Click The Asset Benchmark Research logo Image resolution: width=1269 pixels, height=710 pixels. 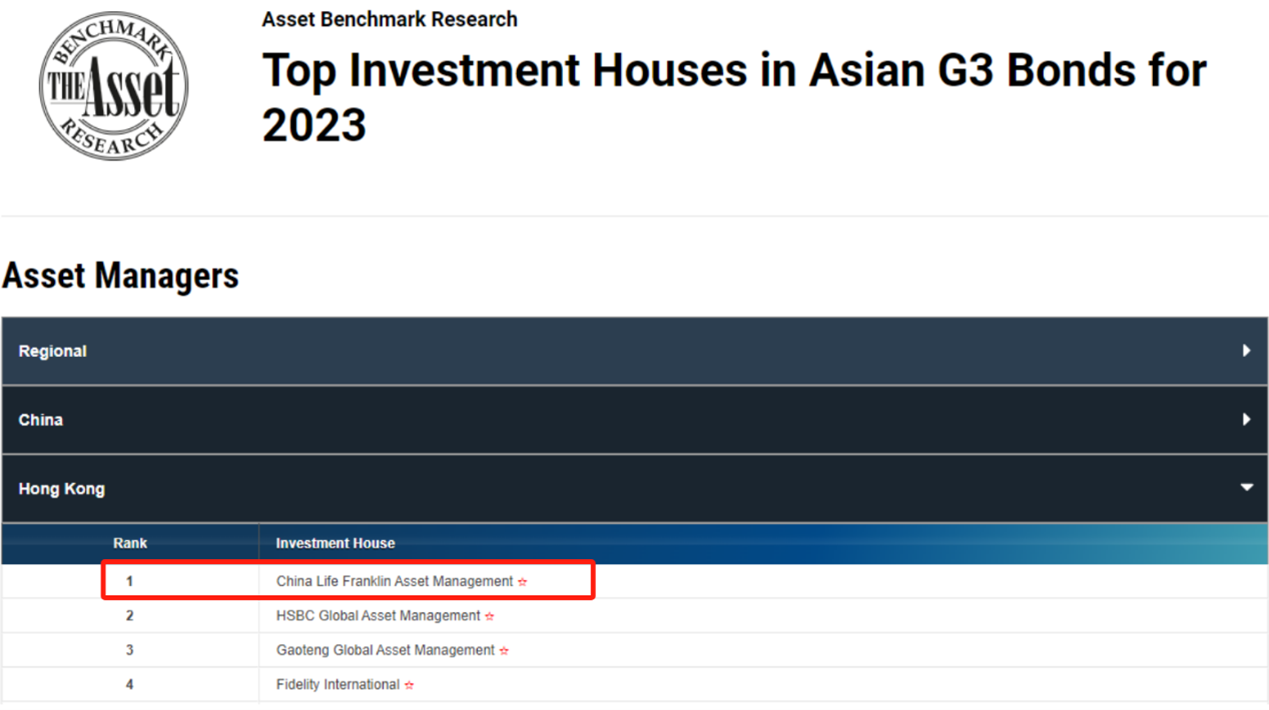tap(114, 85)
